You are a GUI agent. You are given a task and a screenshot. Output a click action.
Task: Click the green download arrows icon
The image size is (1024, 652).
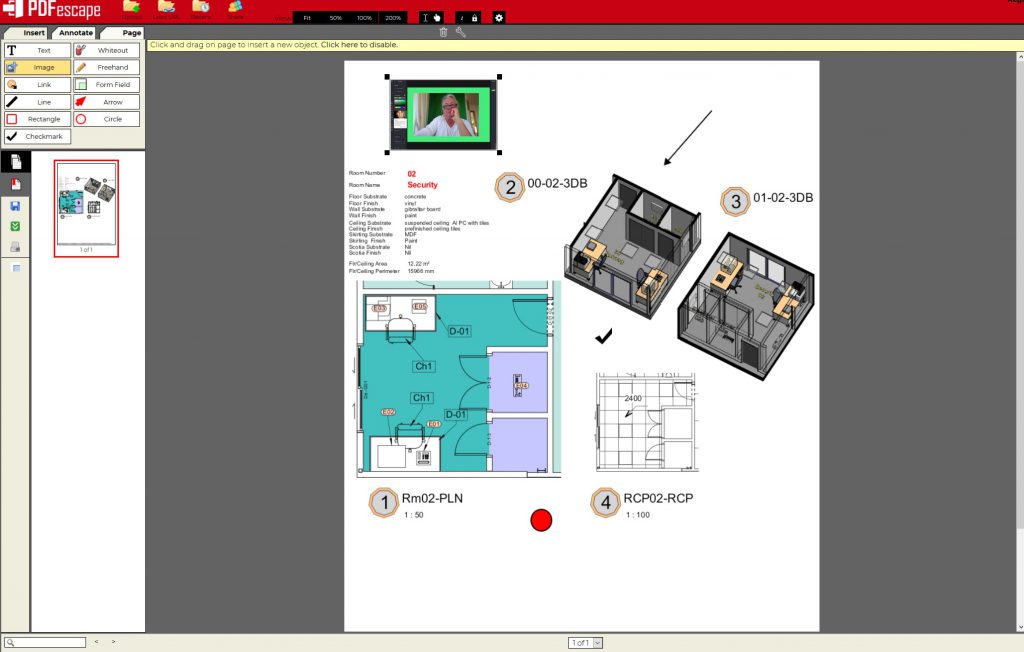(15, 226)
